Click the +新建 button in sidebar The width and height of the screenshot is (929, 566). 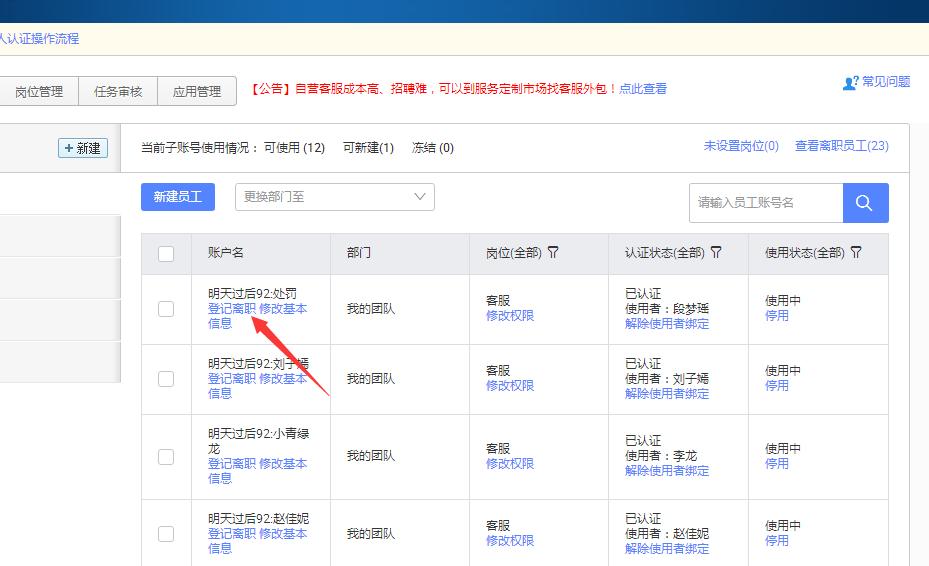pyautogui.click(x=83, y=148)
